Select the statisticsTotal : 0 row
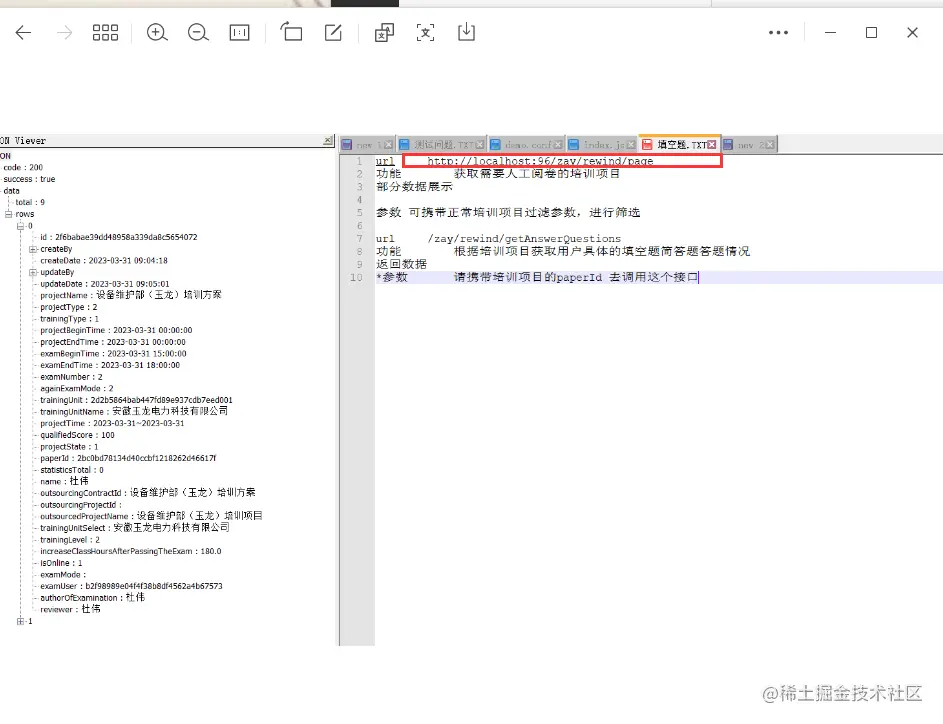The height and width of the screenshot is (724, 943). pos(72,470)
